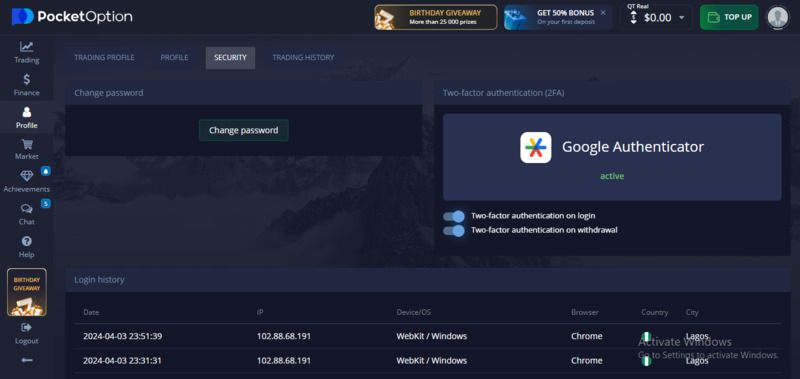Click the Logout icon

[27, 327]
